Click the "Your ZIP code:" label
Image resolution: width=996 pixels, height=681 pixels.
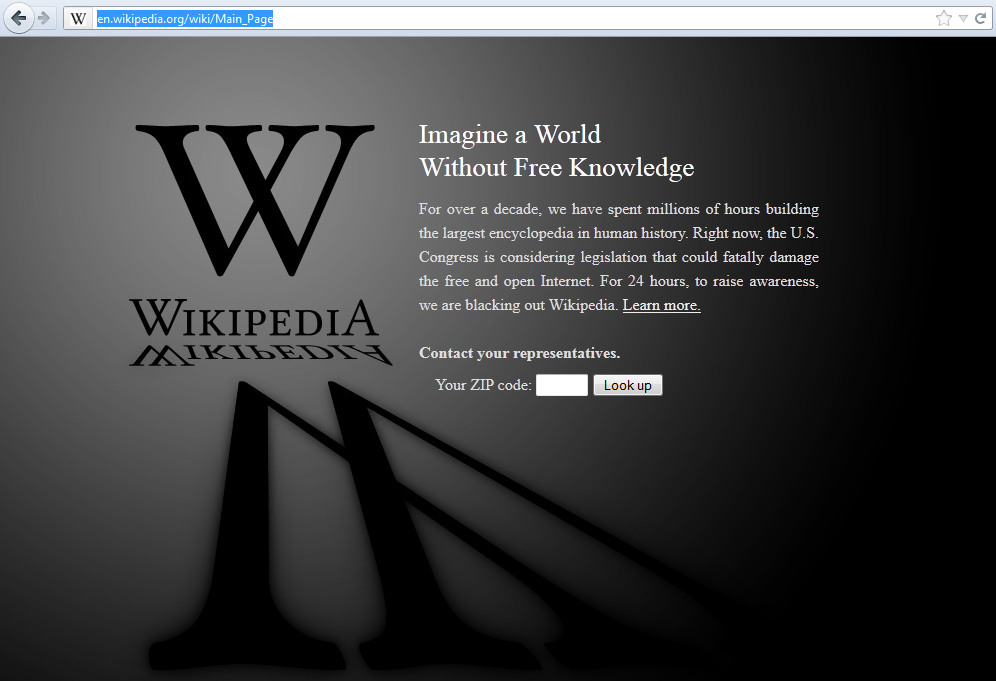pos(483,385)
